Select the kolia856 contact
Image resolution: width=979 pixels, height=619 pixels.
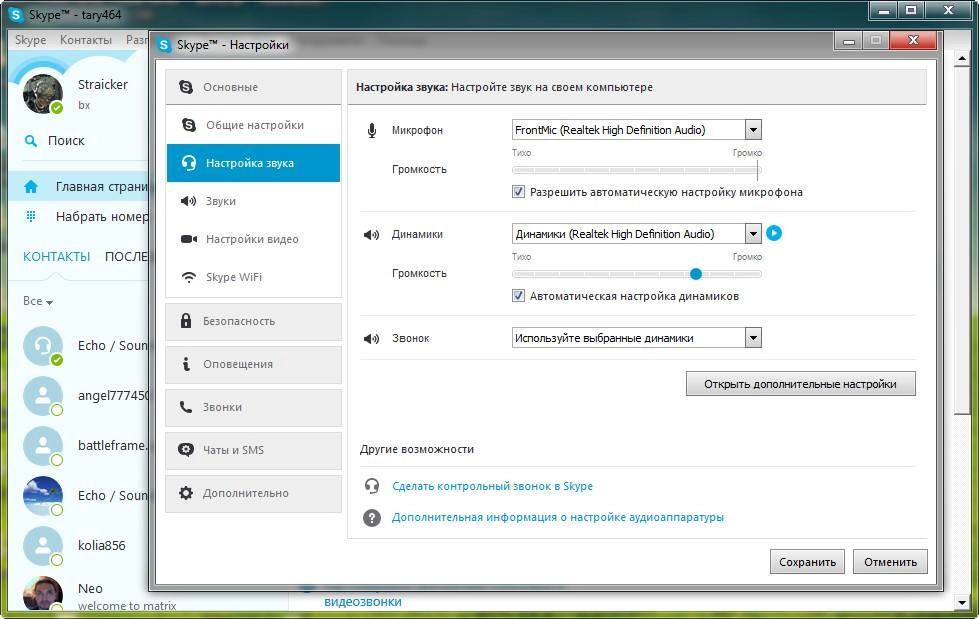pos(79,545)
